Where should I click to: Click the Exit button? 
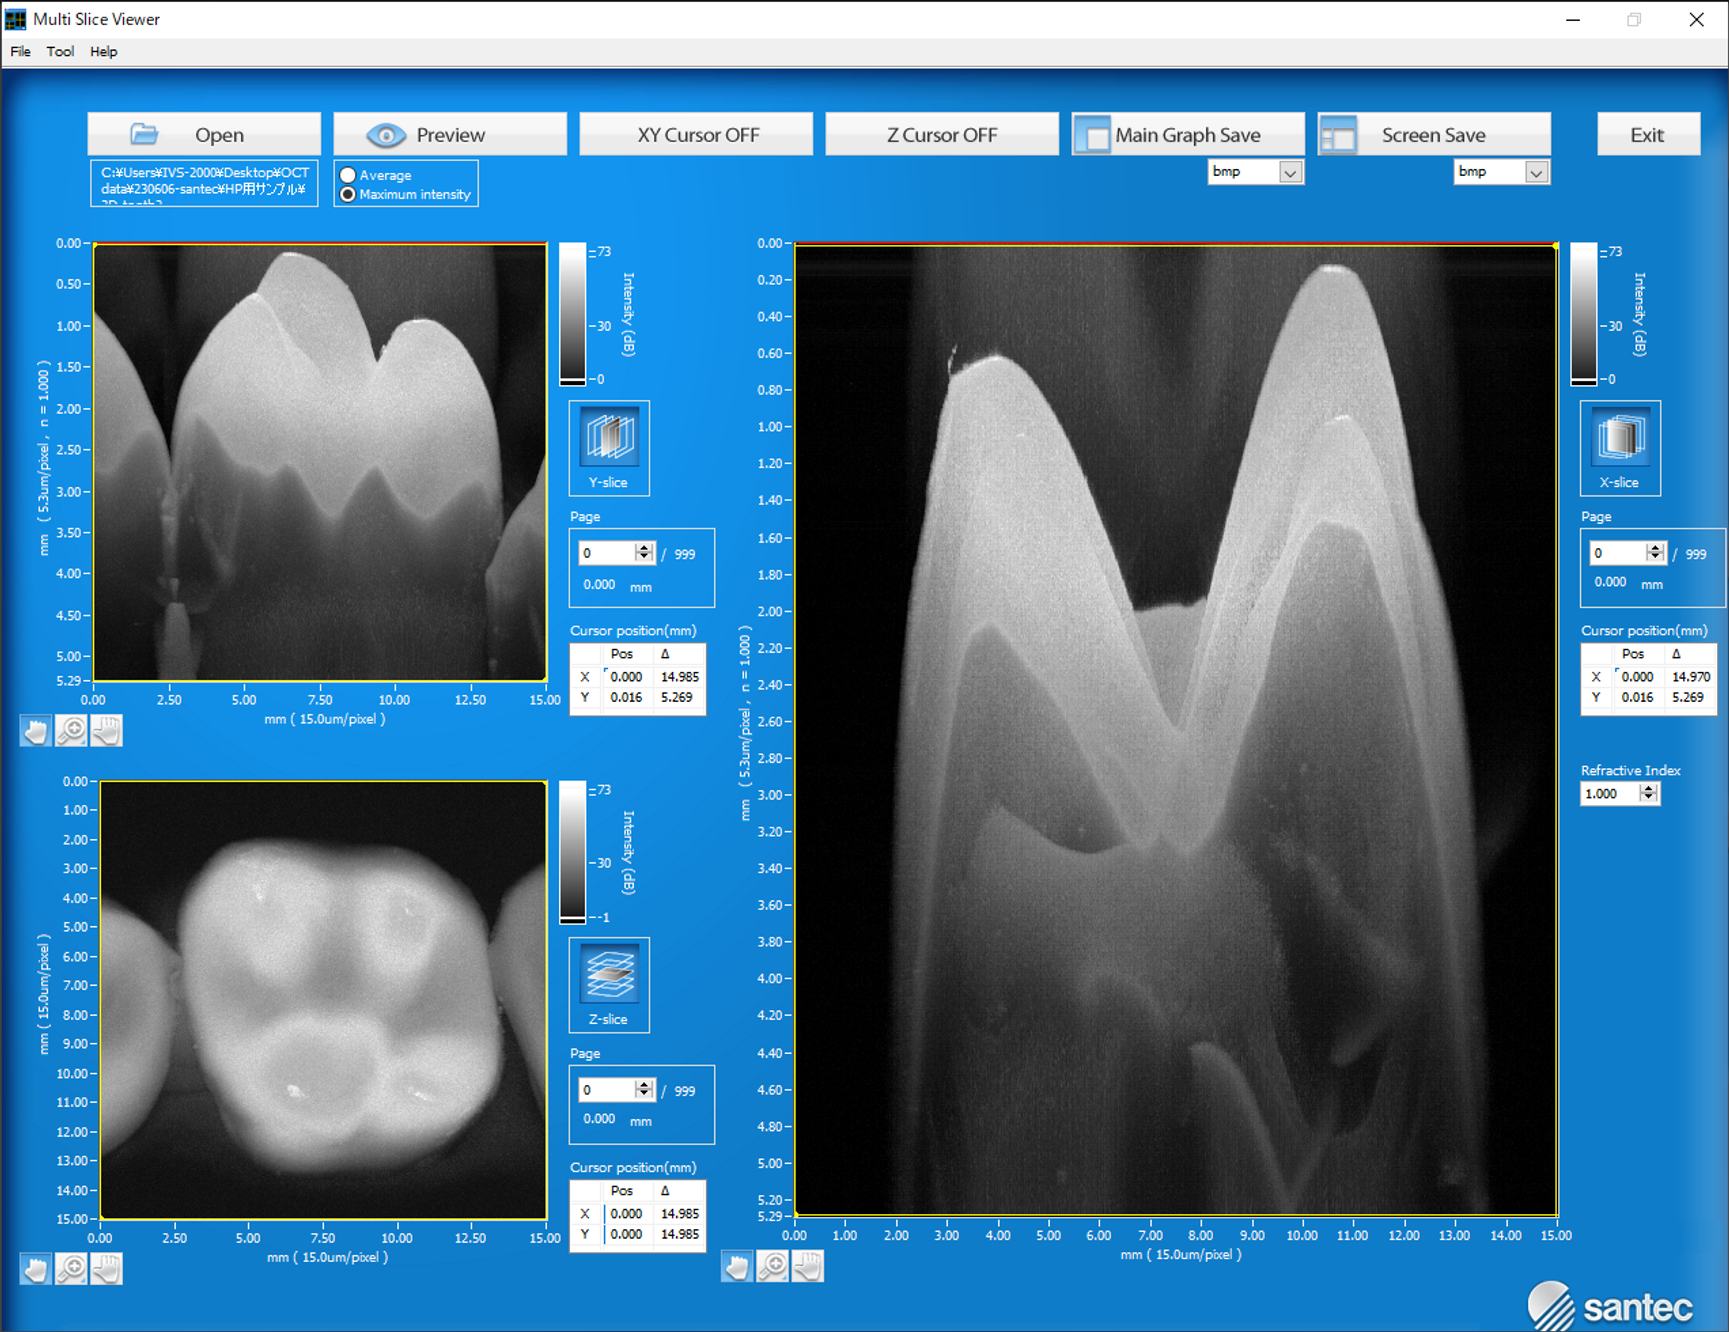pyautogui.click(x=1648, y=134)
